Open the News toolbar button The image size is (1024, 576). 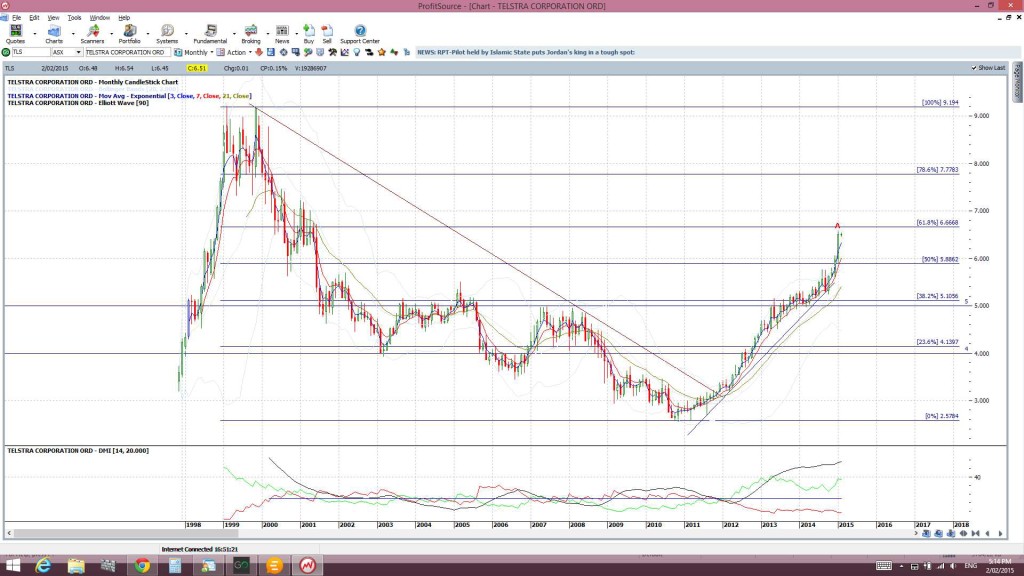282,34
